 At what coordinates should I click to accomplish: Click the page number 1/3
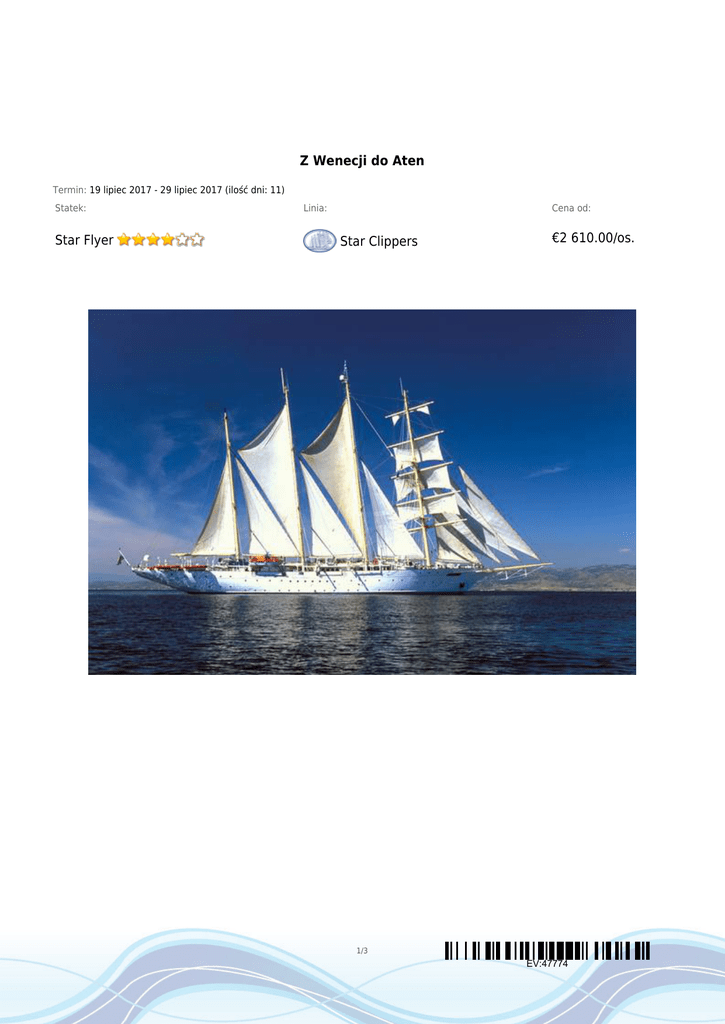362,951
